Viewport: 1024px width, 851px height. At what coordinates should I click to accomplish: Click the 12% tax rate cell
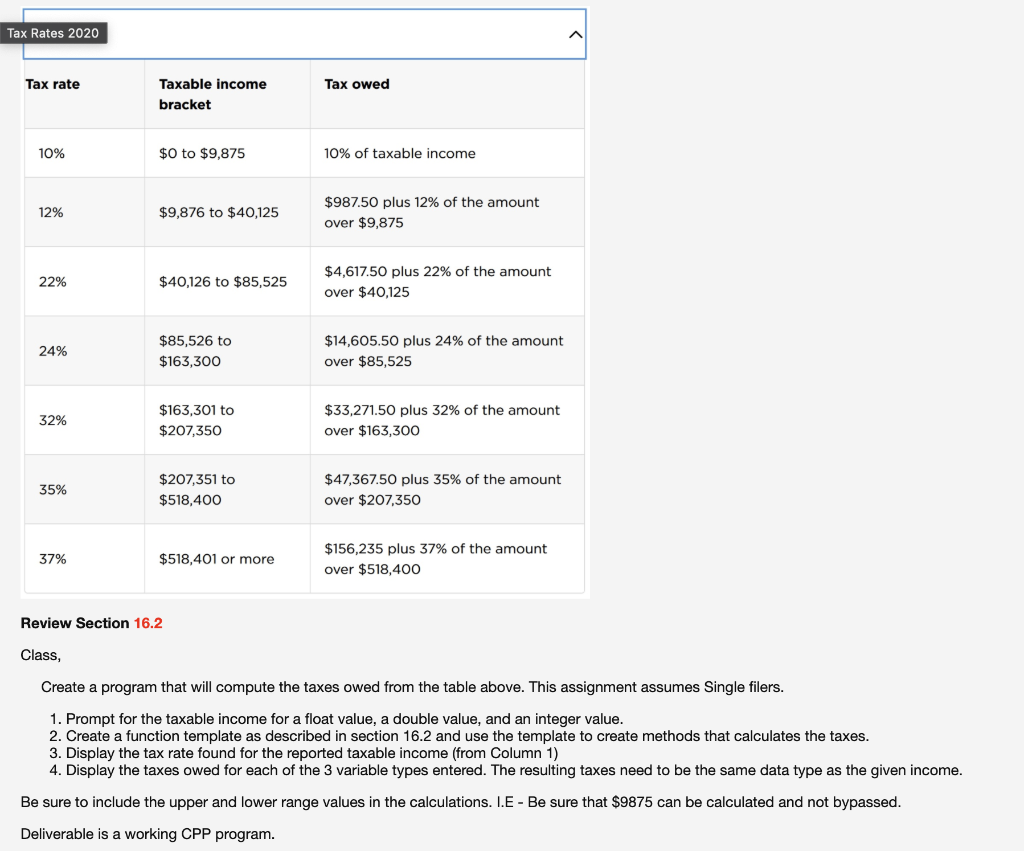(84, 212)
